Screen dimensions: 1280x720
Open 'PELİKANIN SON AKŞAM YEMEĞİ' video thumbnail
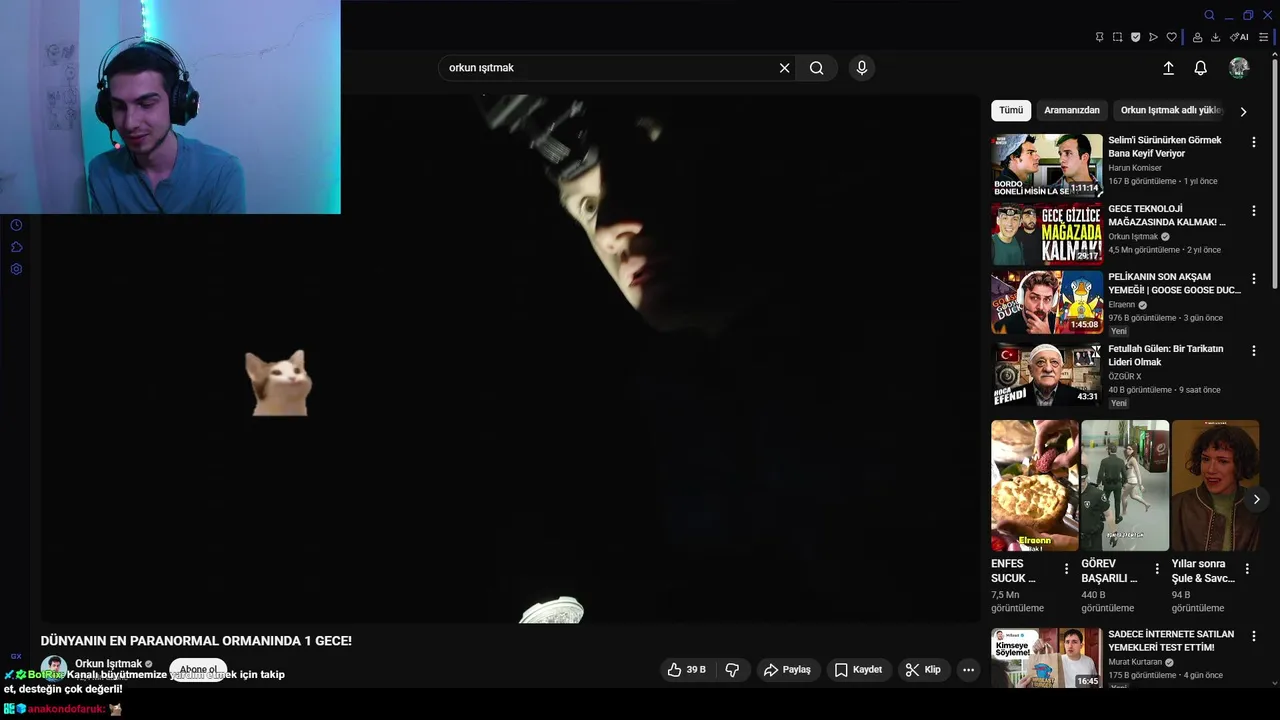(1047, 302)
